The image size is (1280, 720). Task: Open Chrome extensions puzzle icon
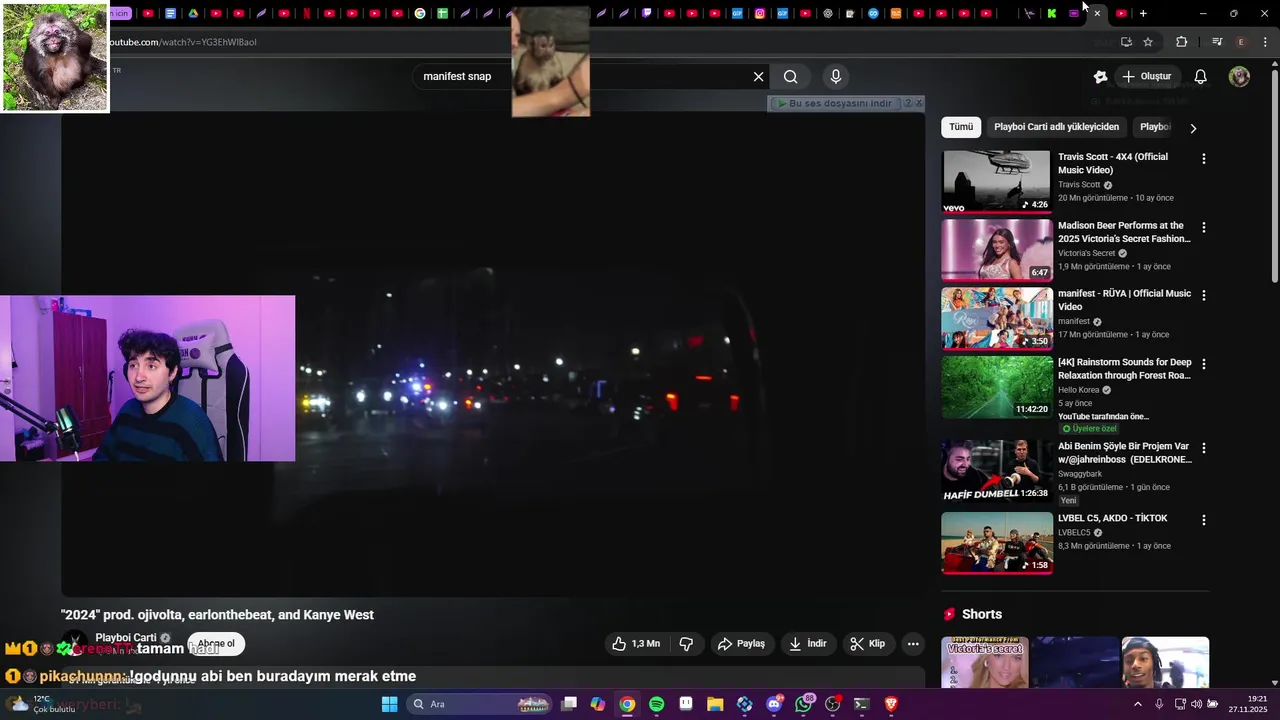(1182, 42)
